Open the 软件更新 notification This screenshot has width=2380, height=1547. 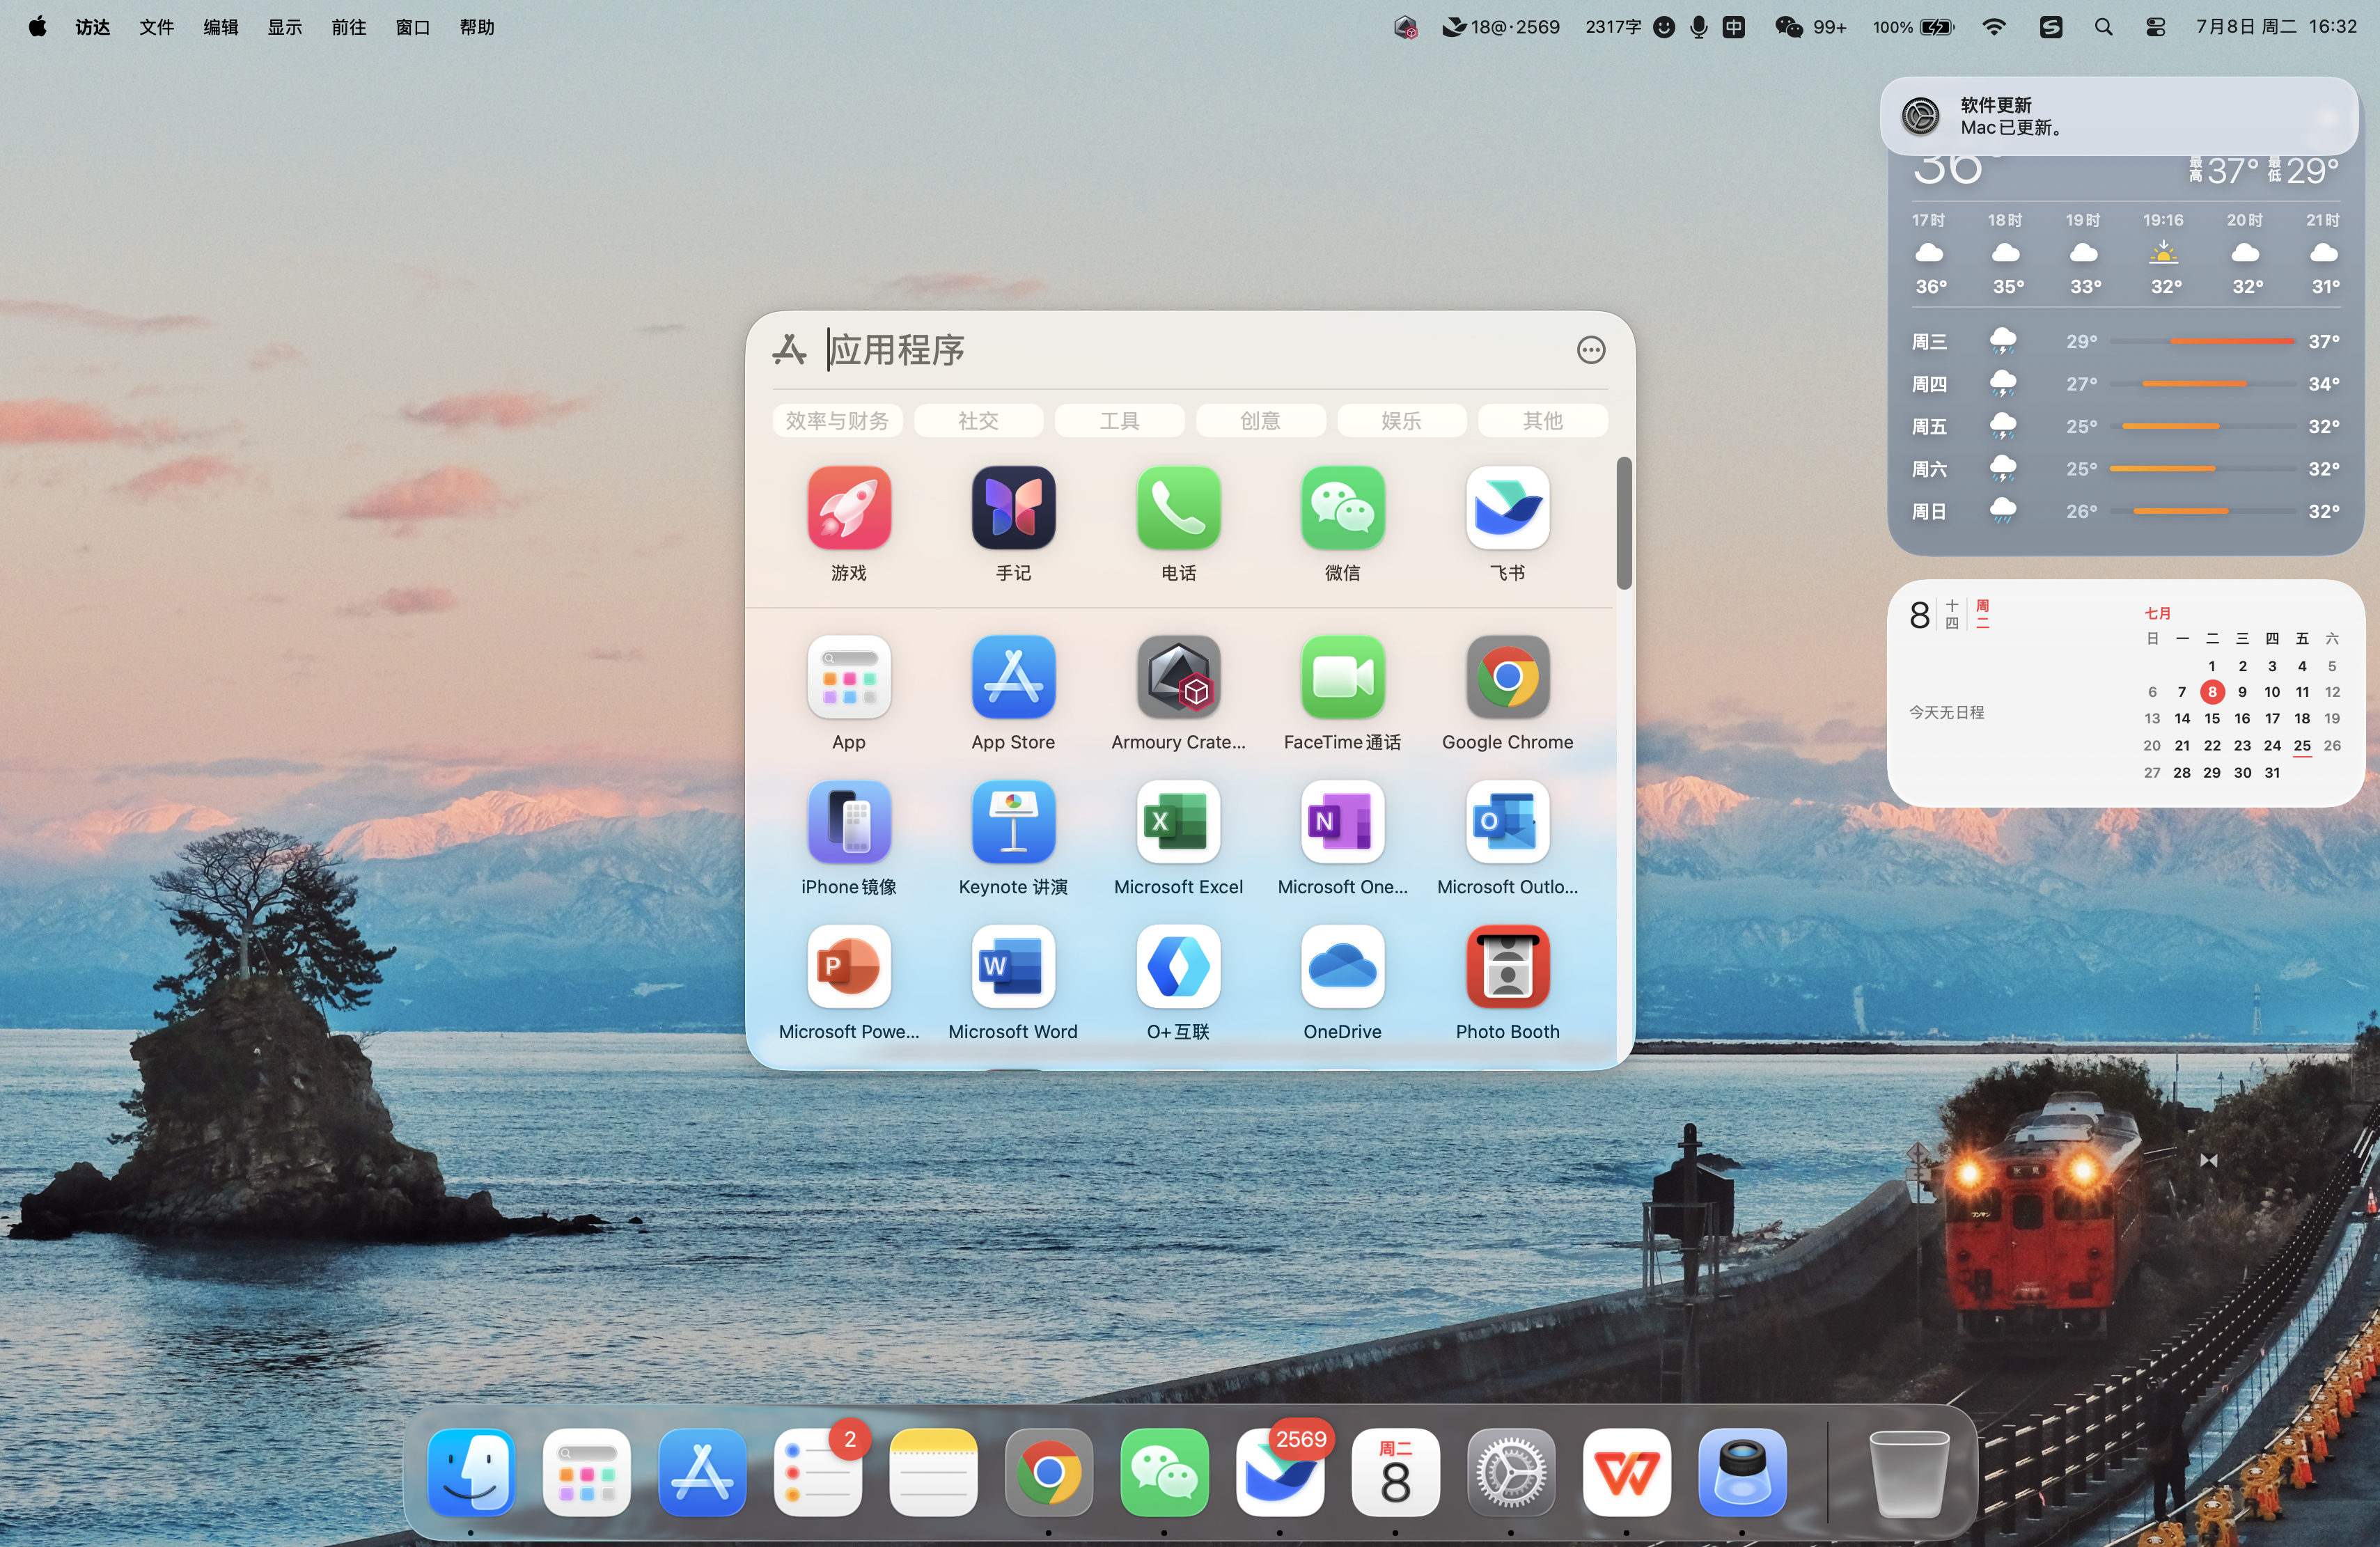tap(2118, 116)
